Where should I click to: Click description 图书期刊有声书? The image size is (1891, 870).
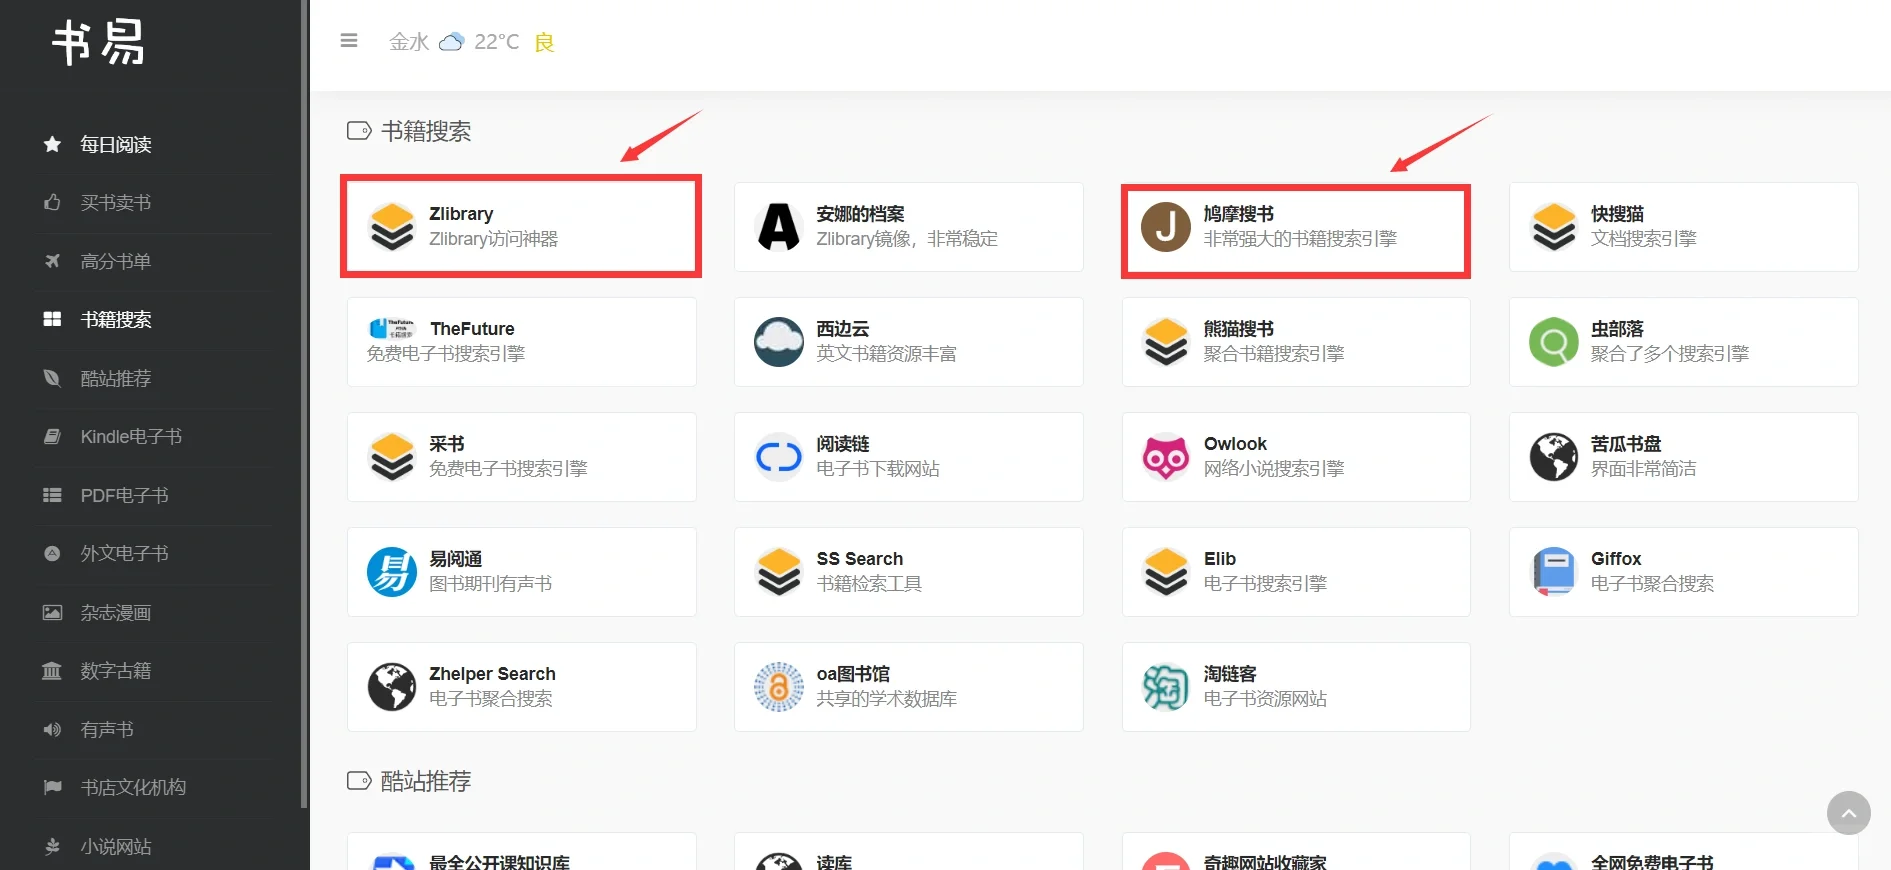490,584
